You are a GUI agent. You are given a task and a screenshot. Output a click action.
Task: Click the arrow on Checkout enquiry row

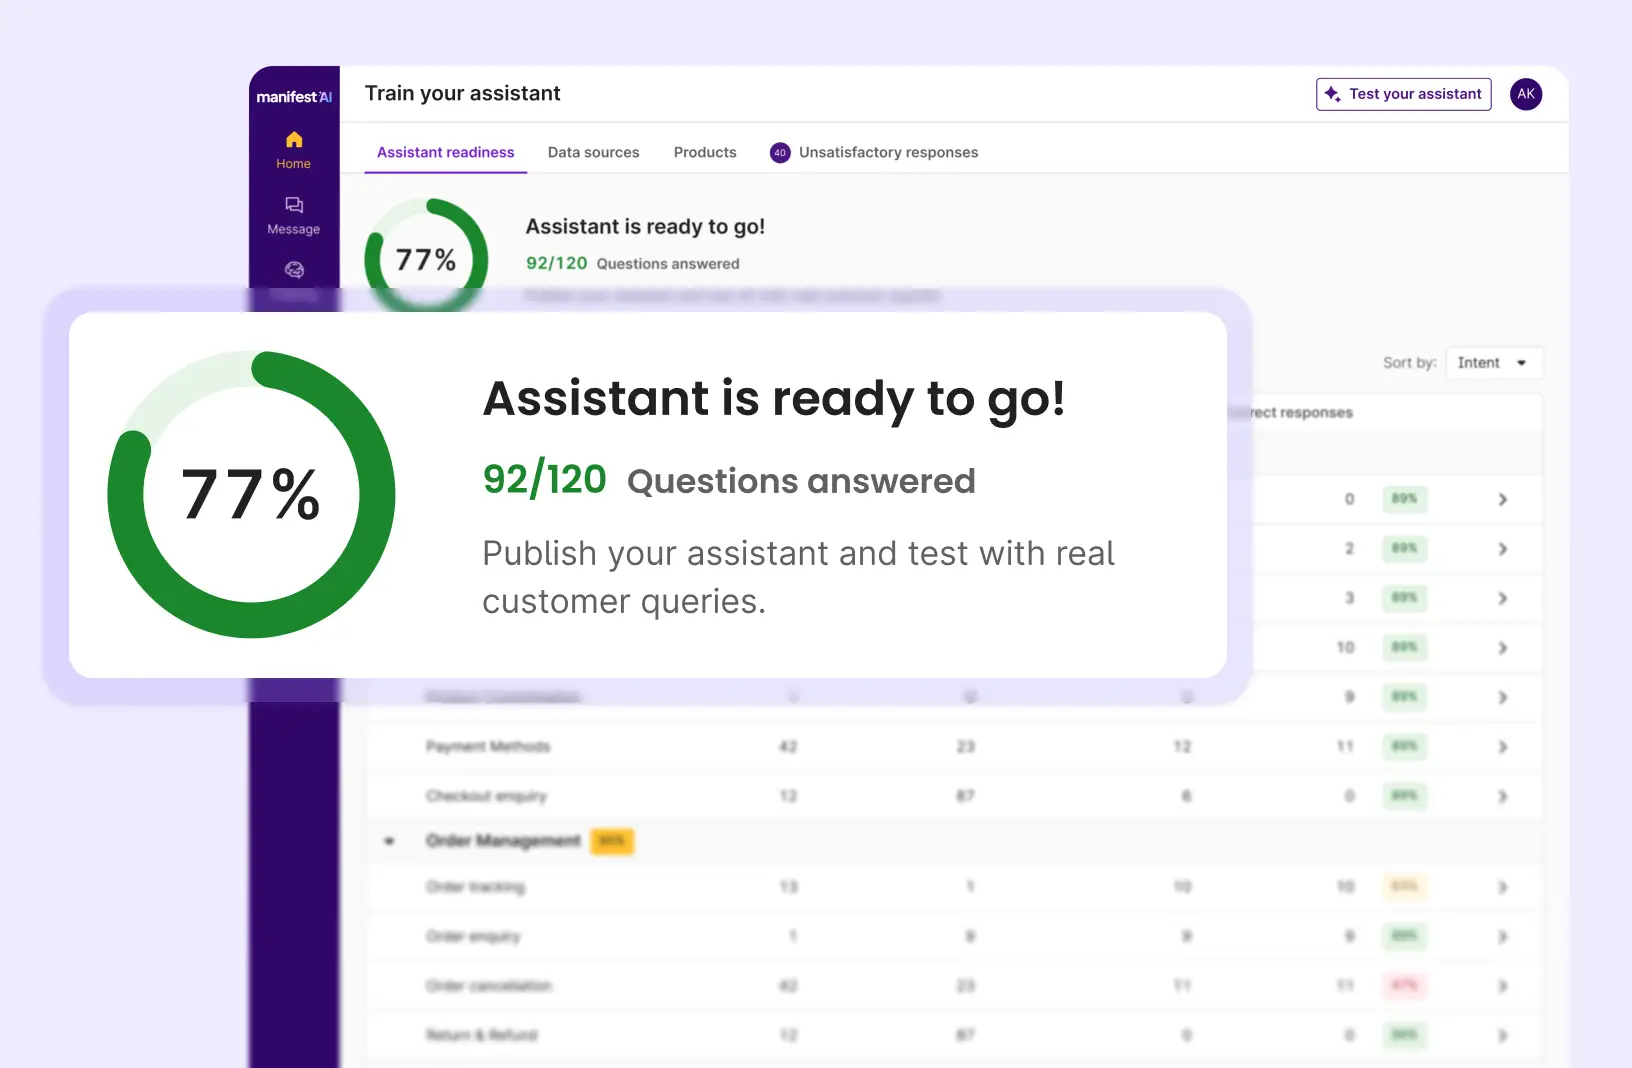click(x=1502, y=797)
